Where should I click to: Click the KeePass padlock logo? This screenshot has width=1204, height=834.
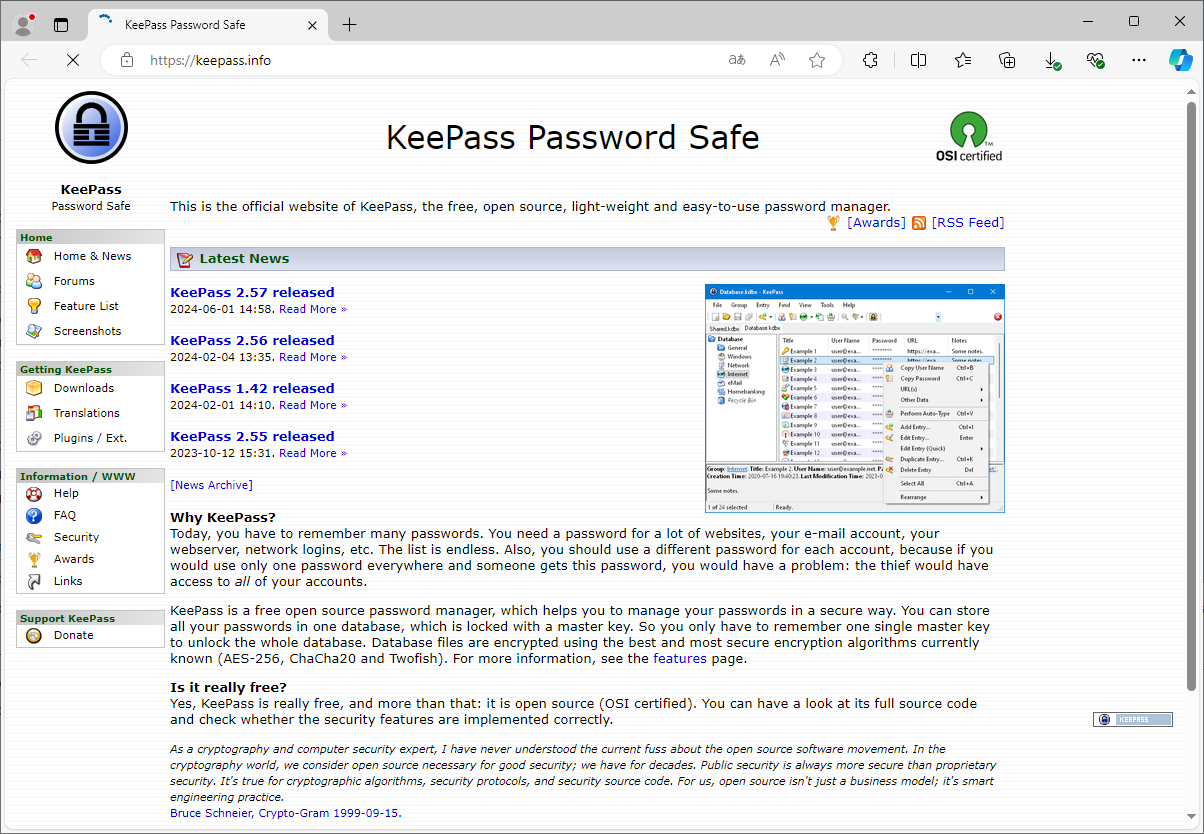point(91,127)
